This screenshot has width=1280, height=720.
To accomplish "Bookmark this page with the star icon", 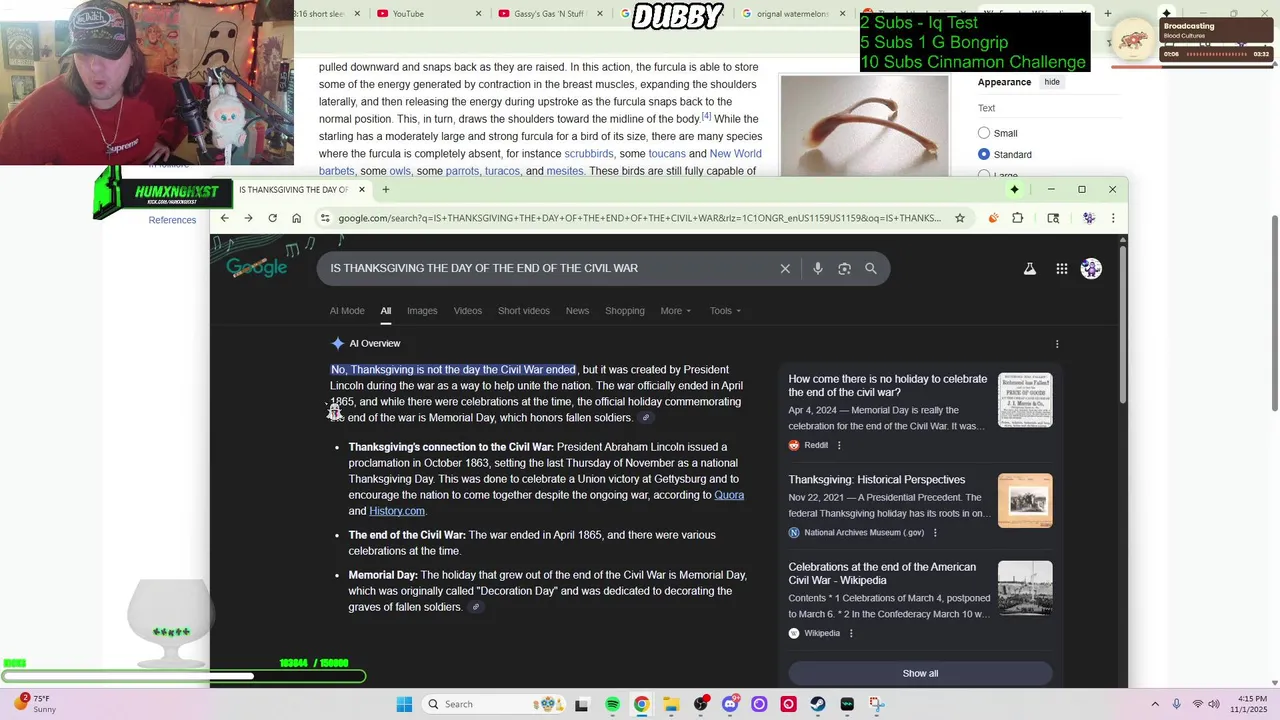I will 960,218.
